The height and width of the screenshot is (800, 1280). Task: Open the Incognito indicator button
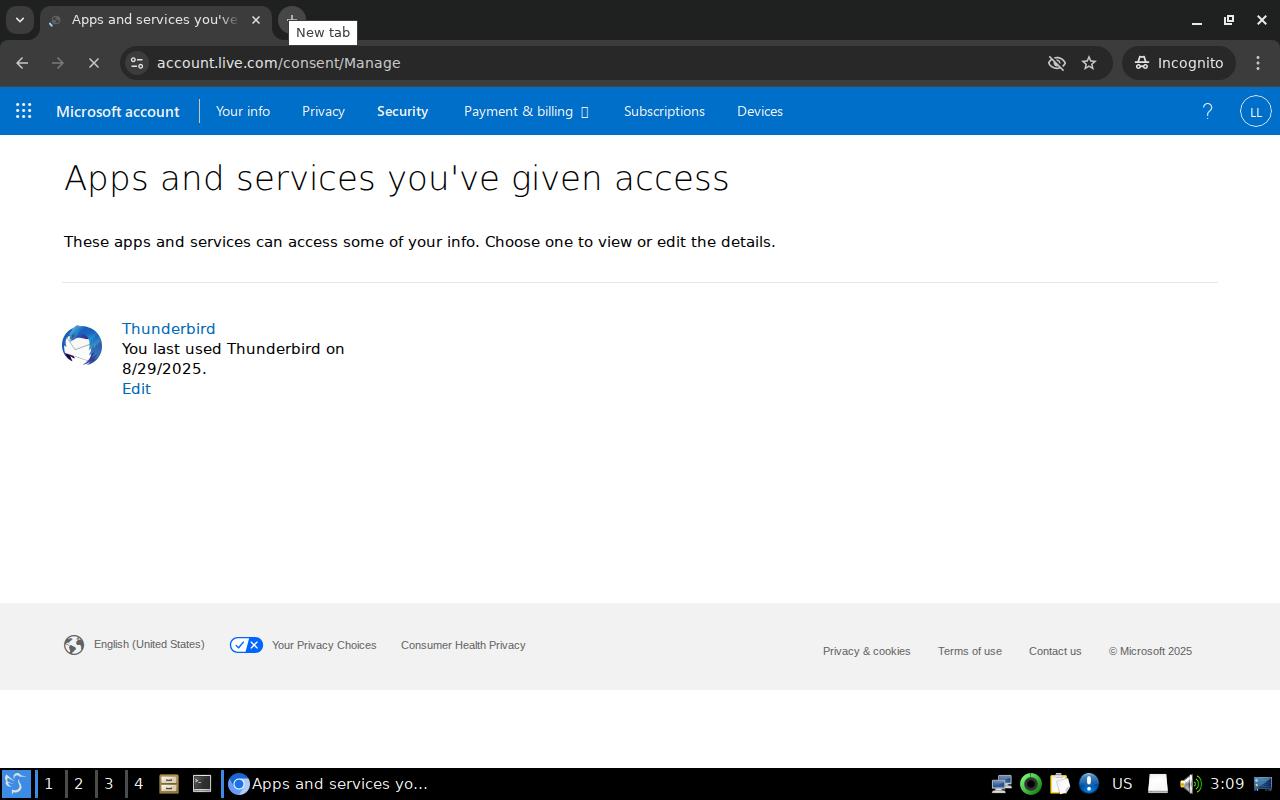[1180, 63]
